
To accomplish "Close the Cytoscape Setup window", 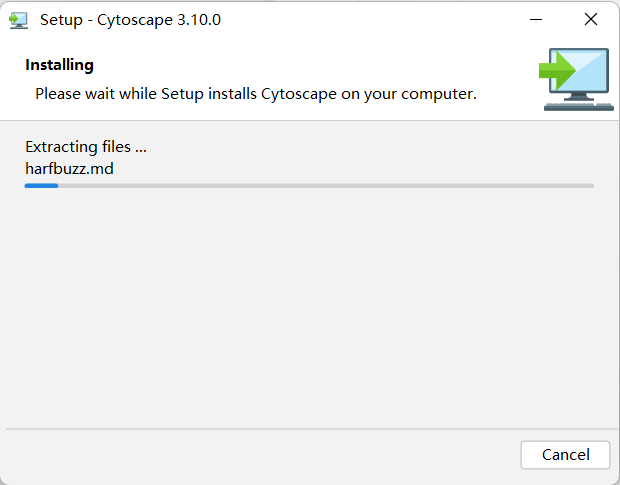I will click(590, 20).
